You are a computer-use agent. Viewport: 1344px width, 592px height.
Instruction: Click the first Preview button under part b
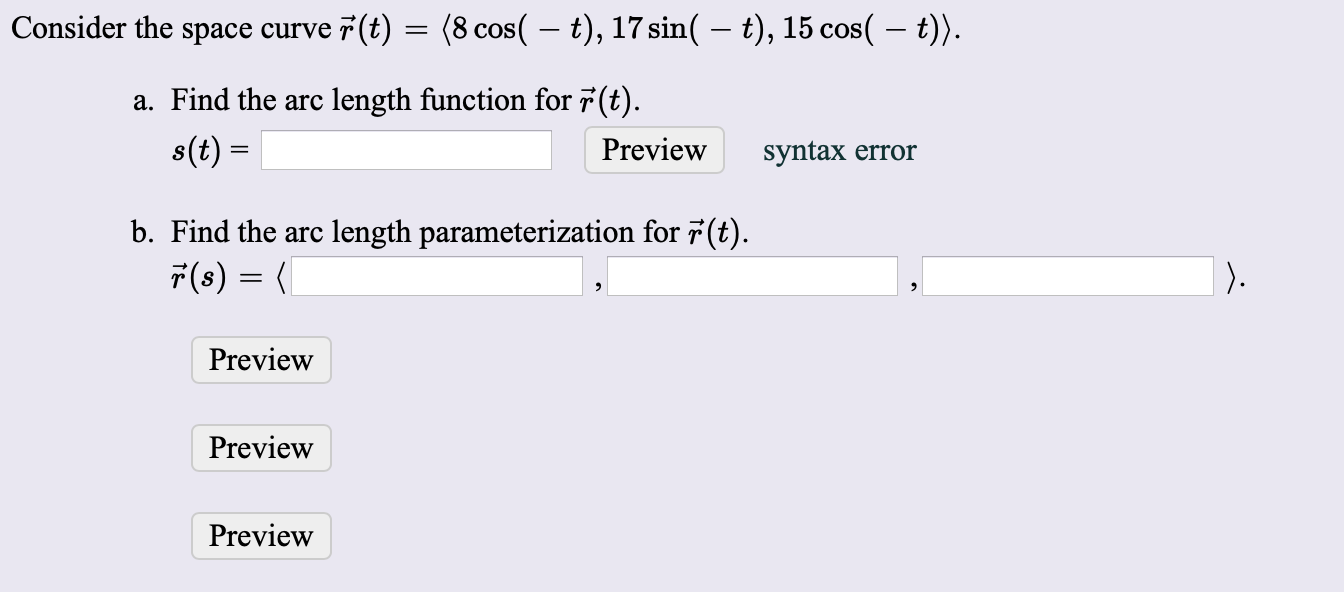pyautogui.click(x=260, y=360)
